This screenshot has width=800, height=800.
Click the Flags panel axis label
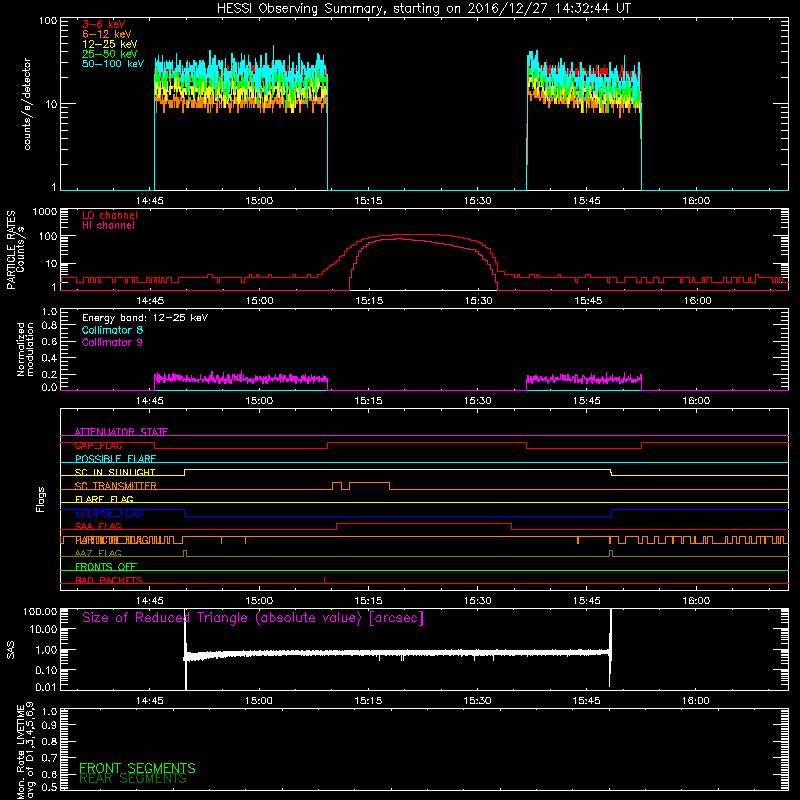41,499
